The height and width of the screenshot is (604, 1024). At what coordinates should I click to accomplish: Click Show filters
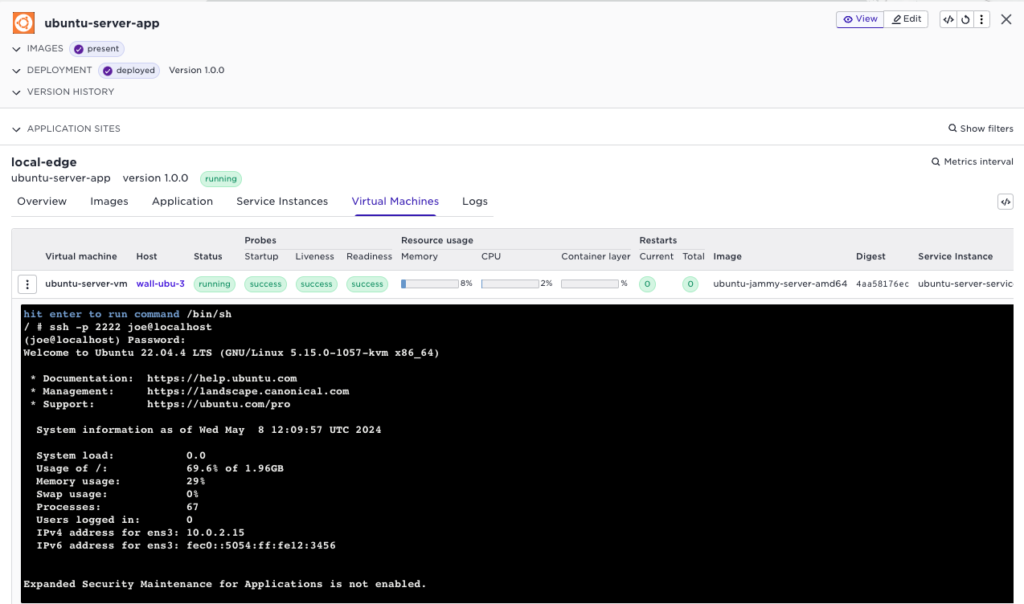[980, 129]
